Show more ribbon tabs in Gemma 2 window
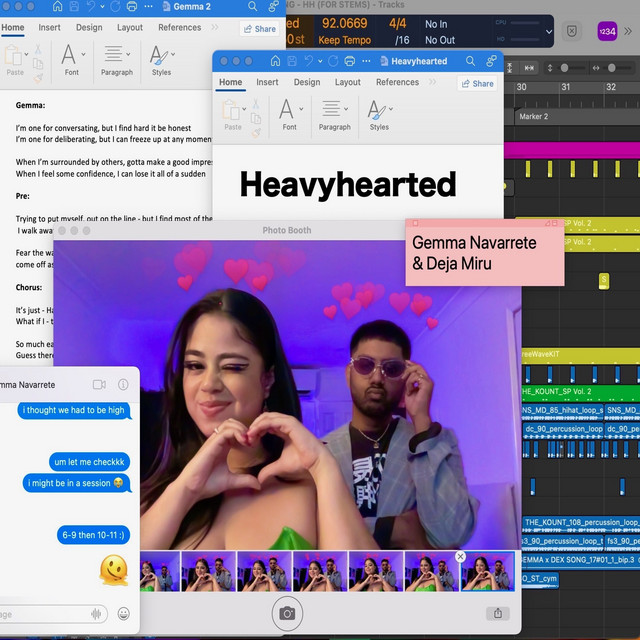The height and width of the screenshot is (640, 640). pyautogui.click(x=215, y=27)
